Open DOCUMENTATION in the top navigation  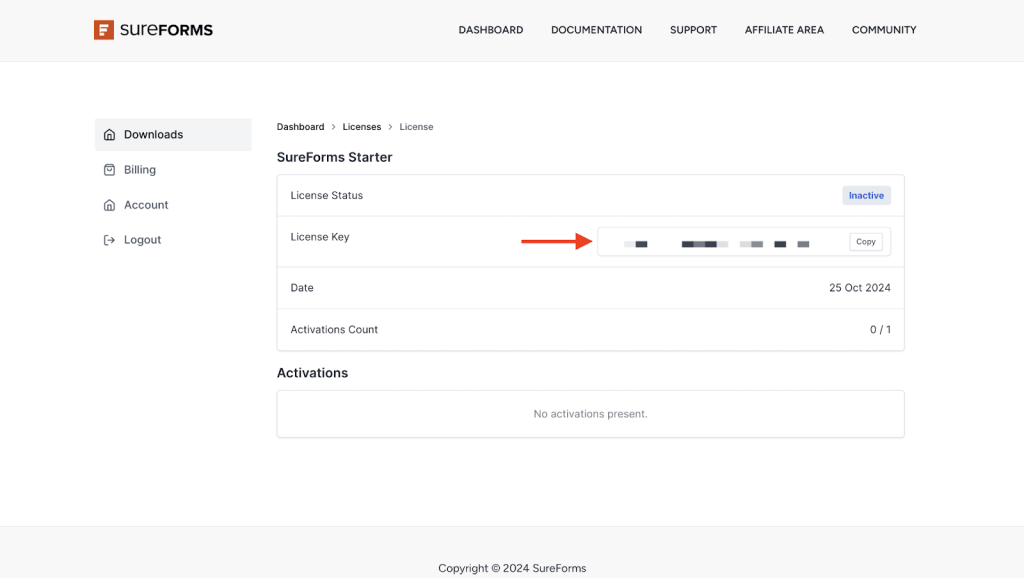tap(596, 30)
